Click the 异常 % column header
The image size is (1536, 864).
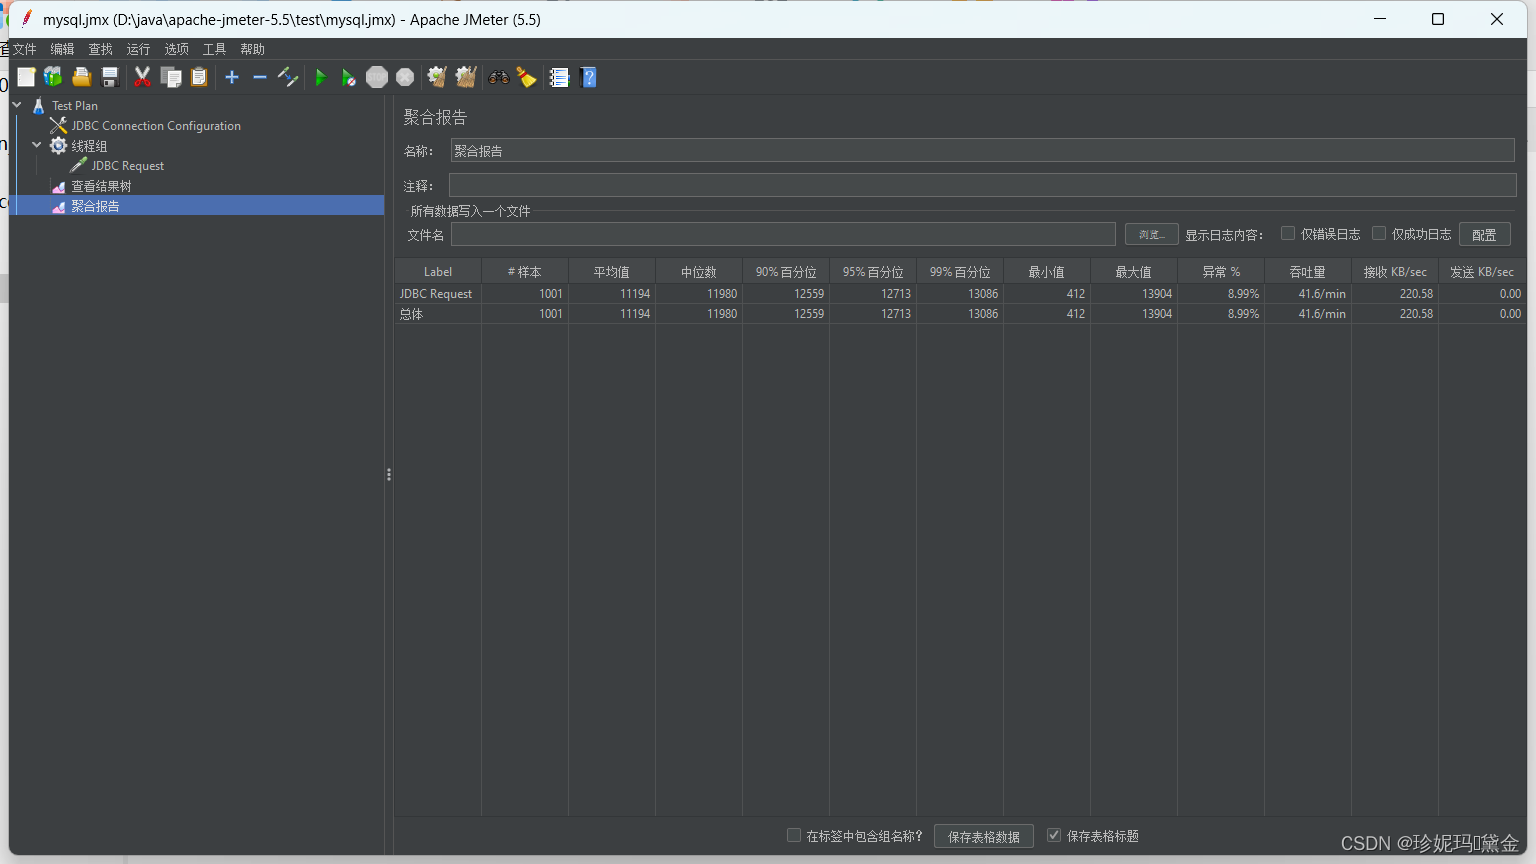tap(1221, 272)
